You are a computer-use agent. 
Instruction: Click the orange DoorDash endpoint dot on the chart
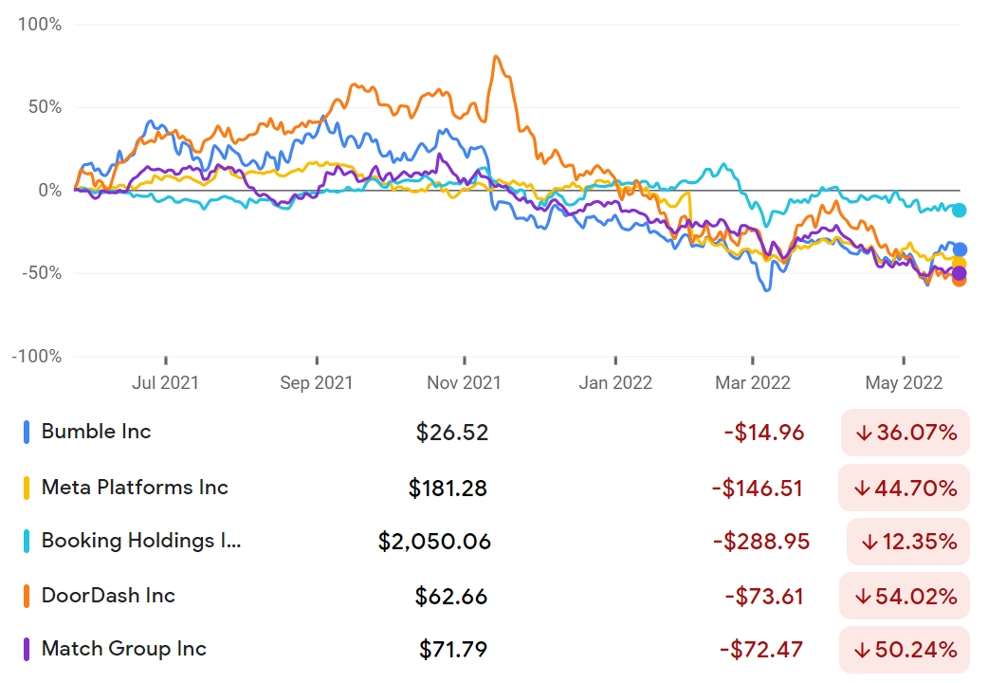(x=960, y=280)
